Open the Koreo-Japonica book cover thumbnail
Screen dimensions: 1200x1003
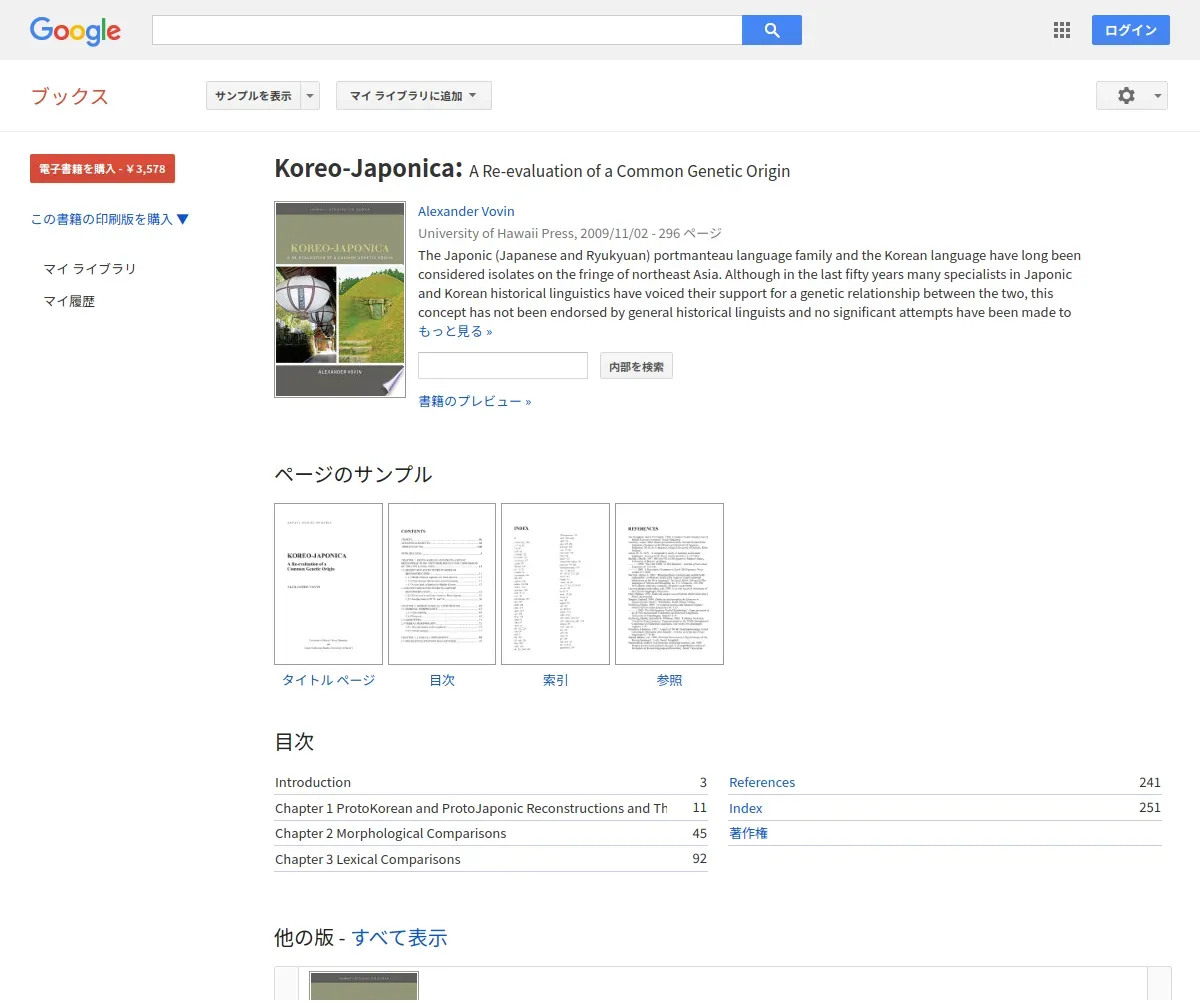tap(340, 300)
